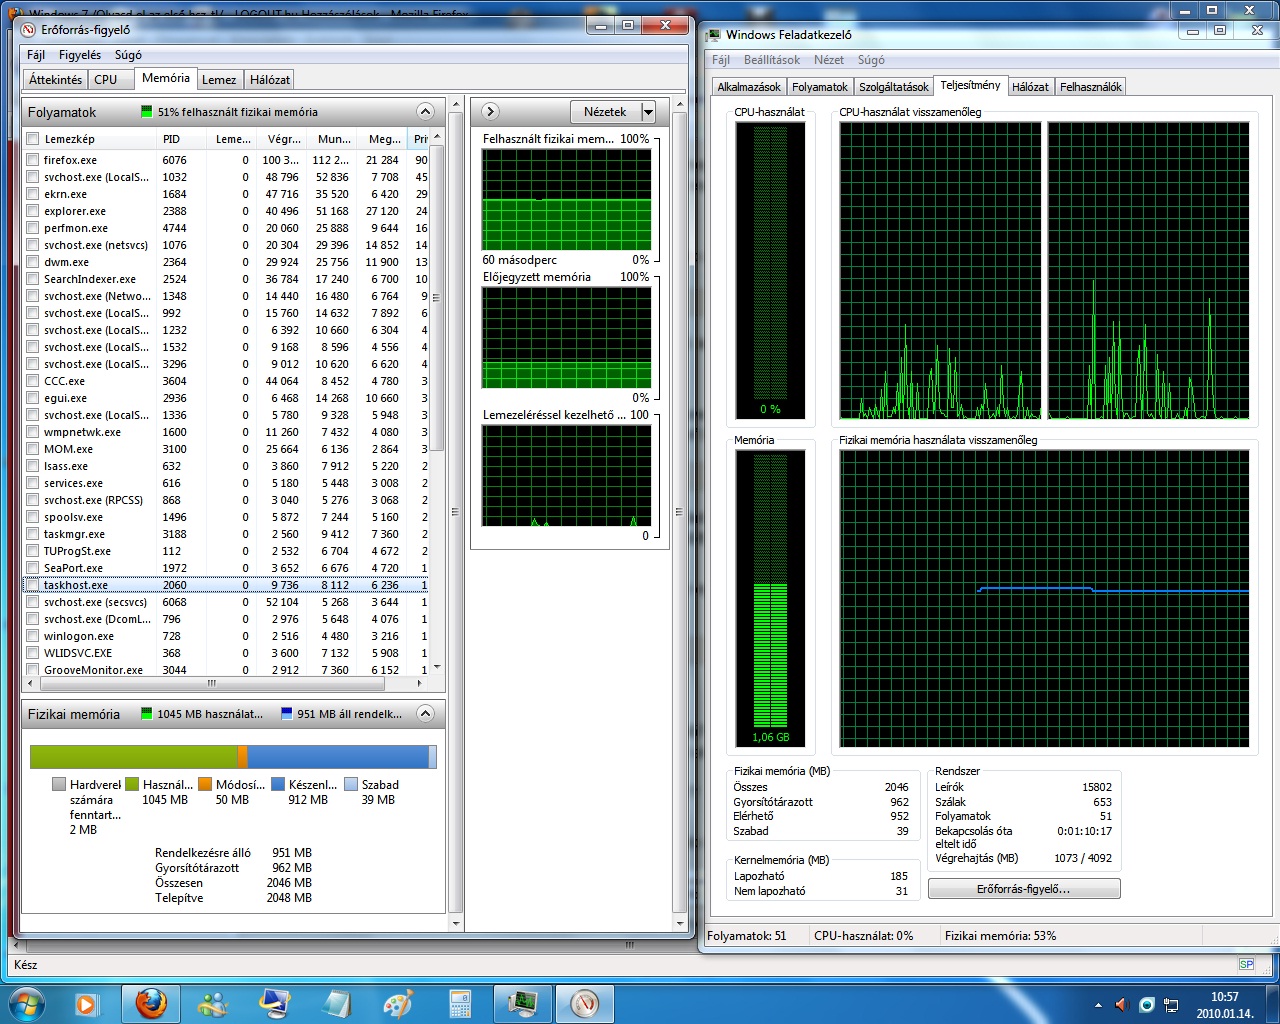Open Fájl menu in Erőforrás-figyelő
This screenshot has width=1280, height=1024.
[x=36, y=55]
